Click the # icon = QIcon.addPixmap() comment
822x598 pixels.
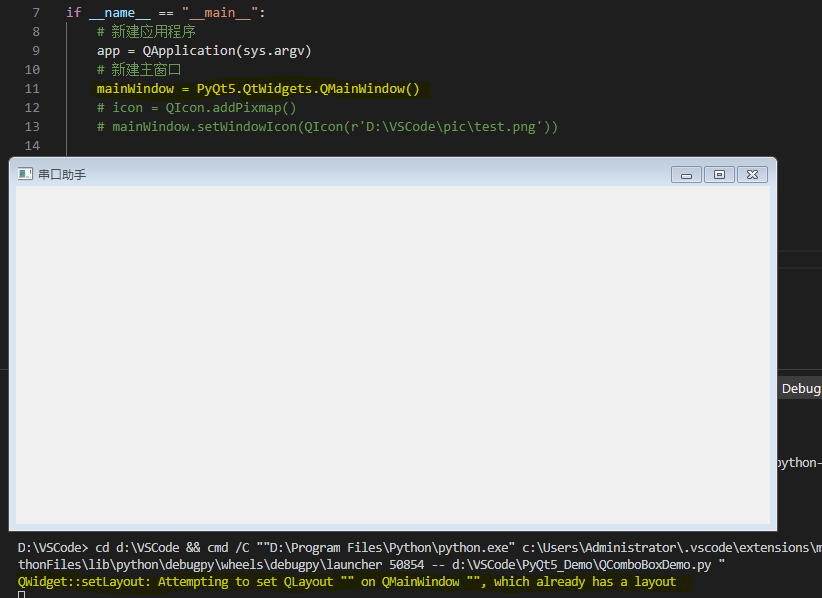point(197,108)
